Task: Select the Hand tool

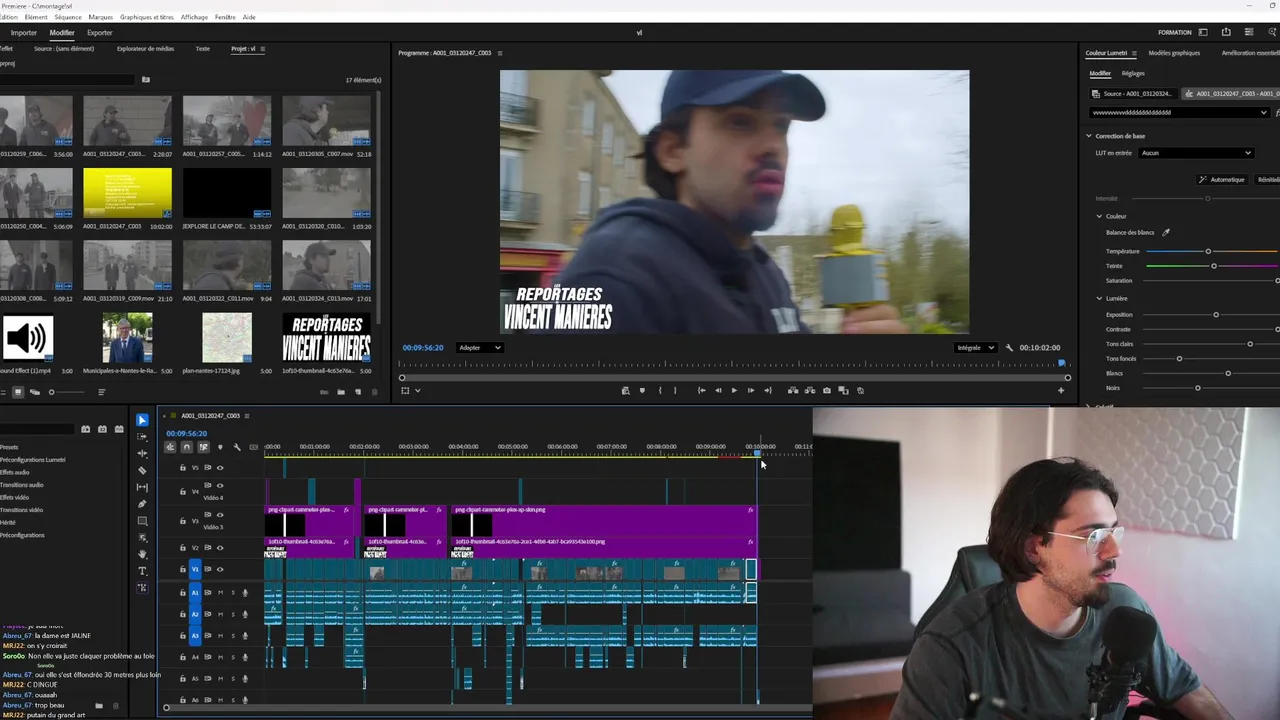Action: (142, 554)
